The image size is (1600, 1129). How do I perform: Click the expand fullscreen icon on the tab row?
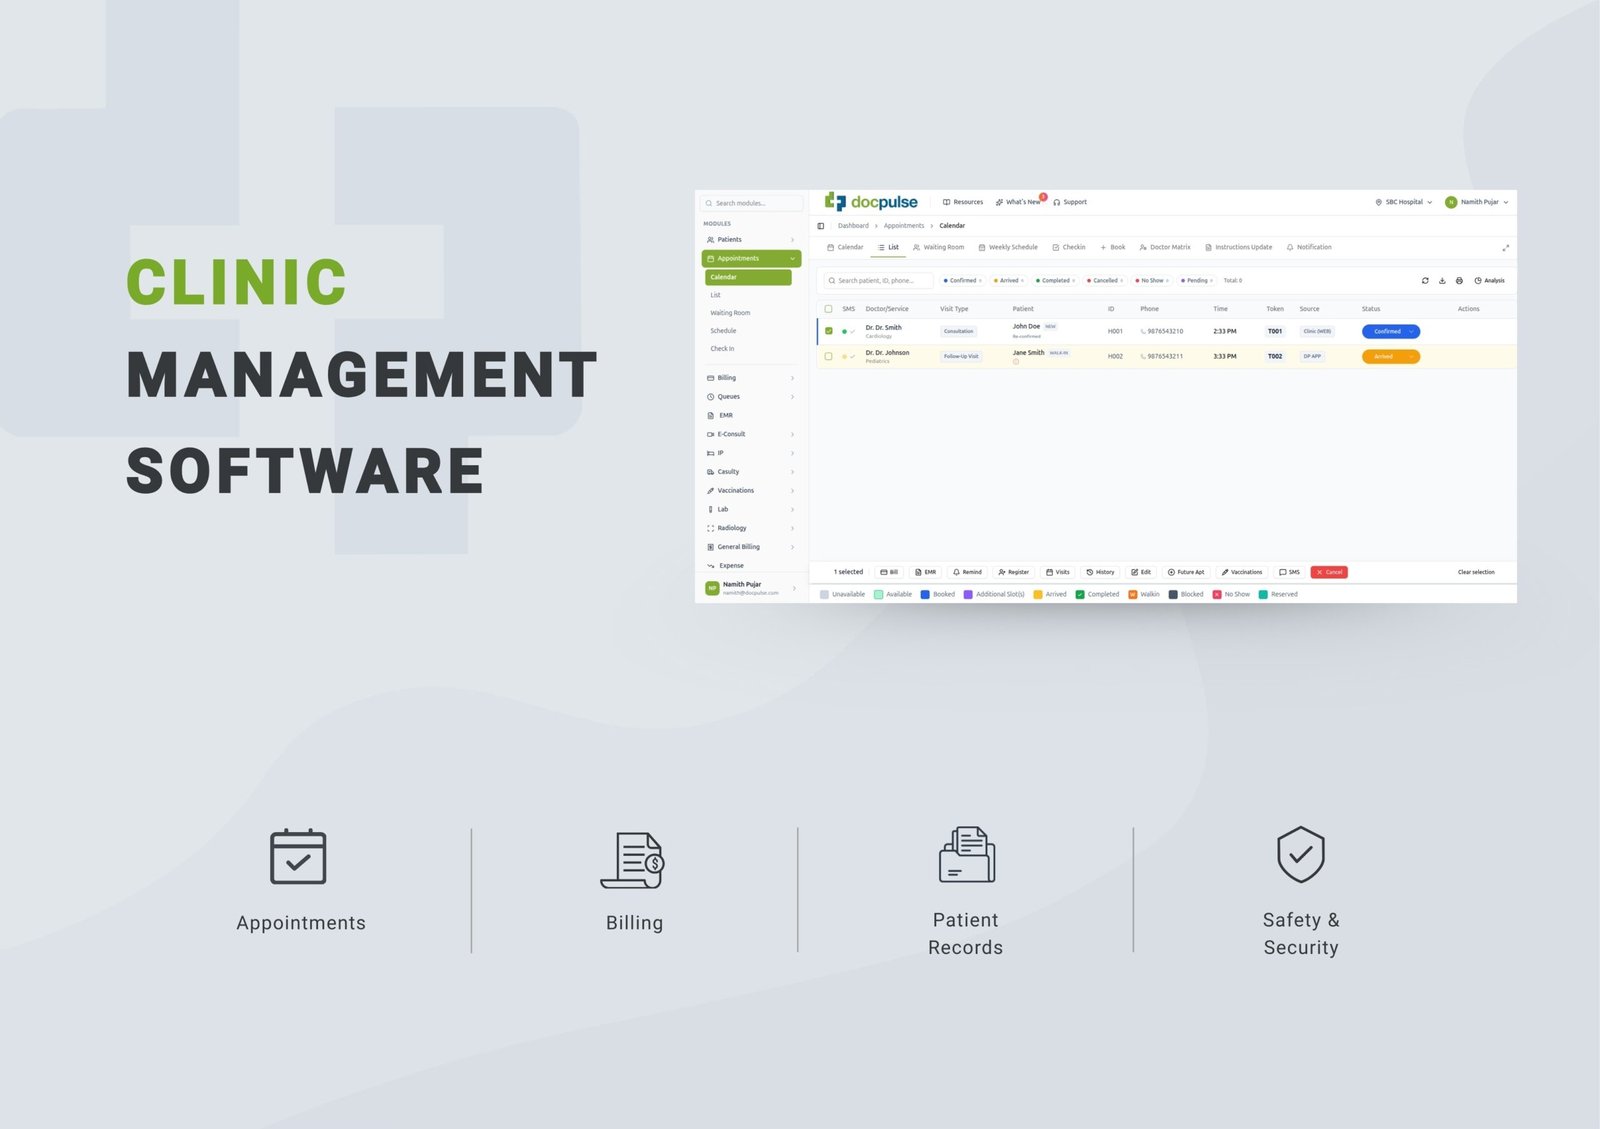click(x=1505, y=248)
